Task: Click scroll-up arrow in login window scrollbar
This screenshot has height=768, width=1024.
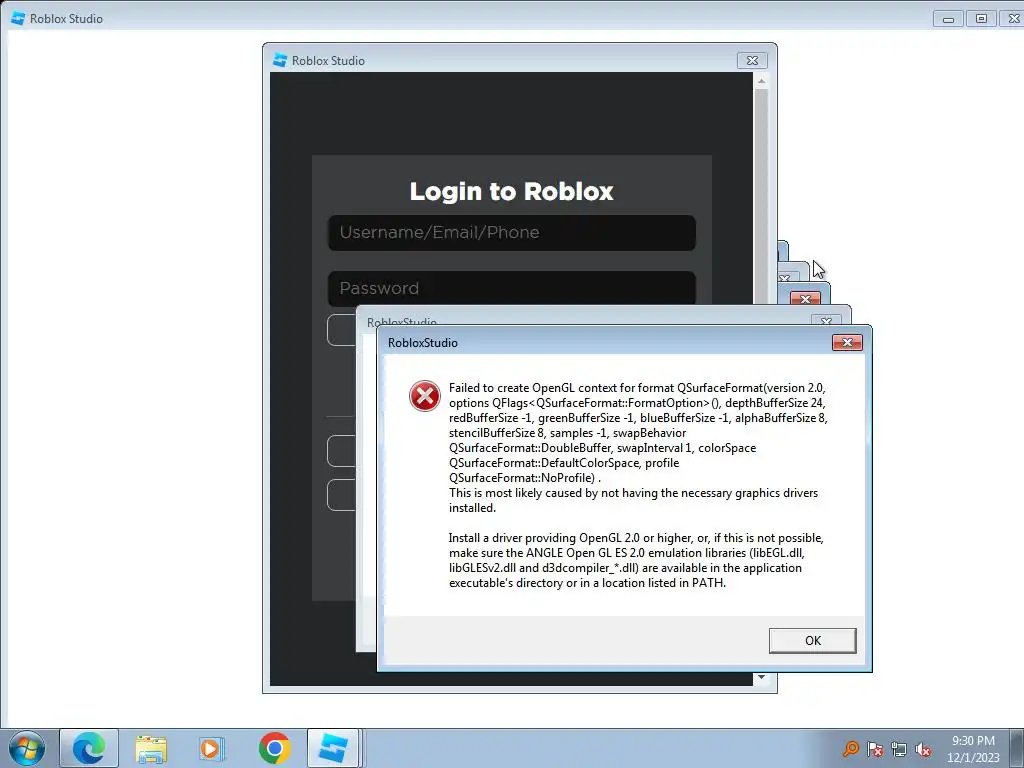Action: tap(761, 81)
